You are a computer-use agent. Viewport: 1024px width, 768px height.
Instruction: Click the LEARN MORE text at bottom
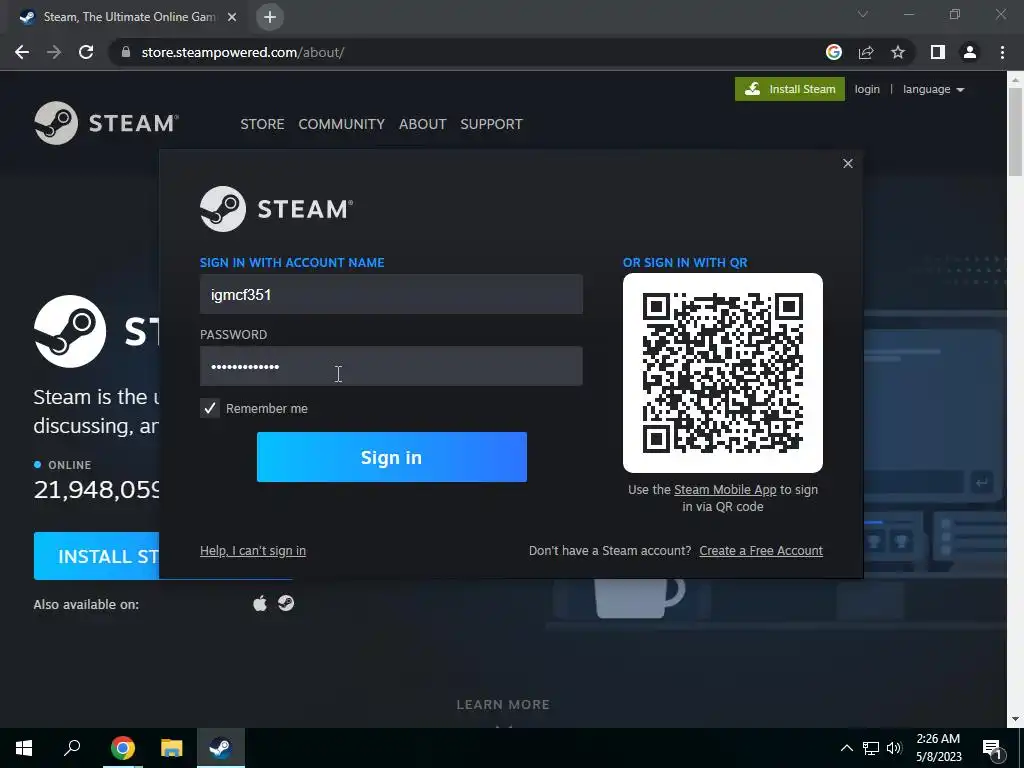(503, 705)
